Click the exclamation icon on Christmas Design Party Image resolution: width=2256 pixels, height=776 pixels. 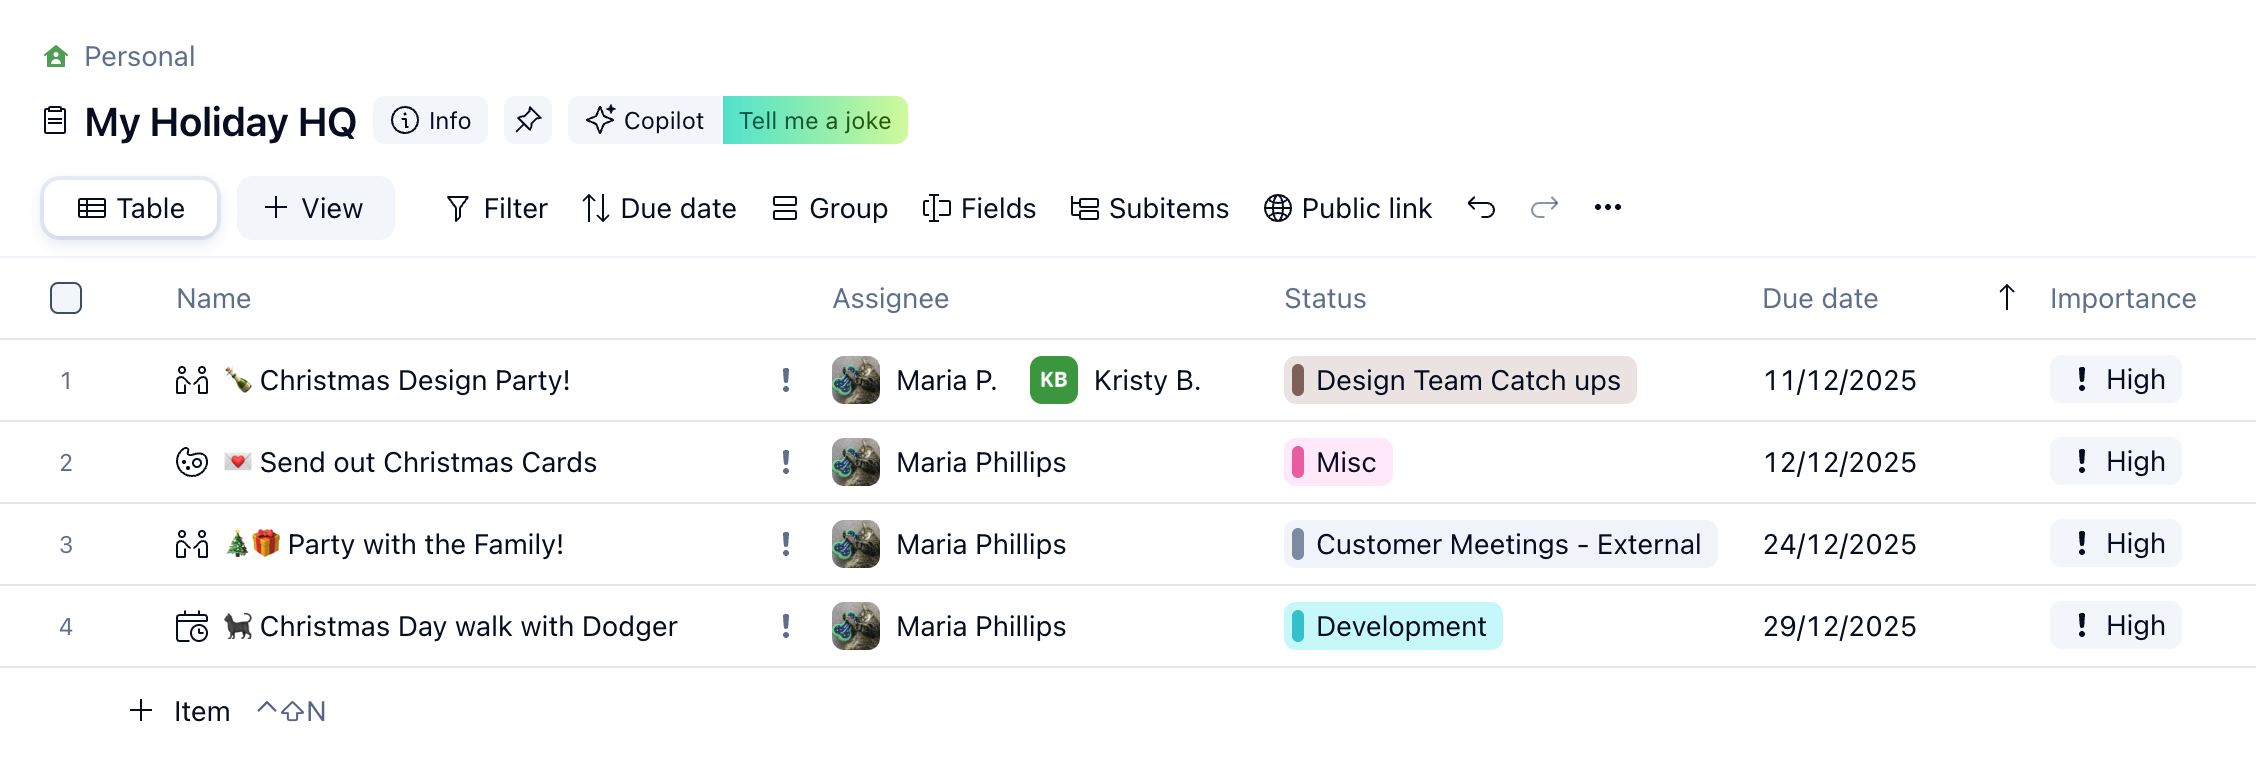point(786,380)
